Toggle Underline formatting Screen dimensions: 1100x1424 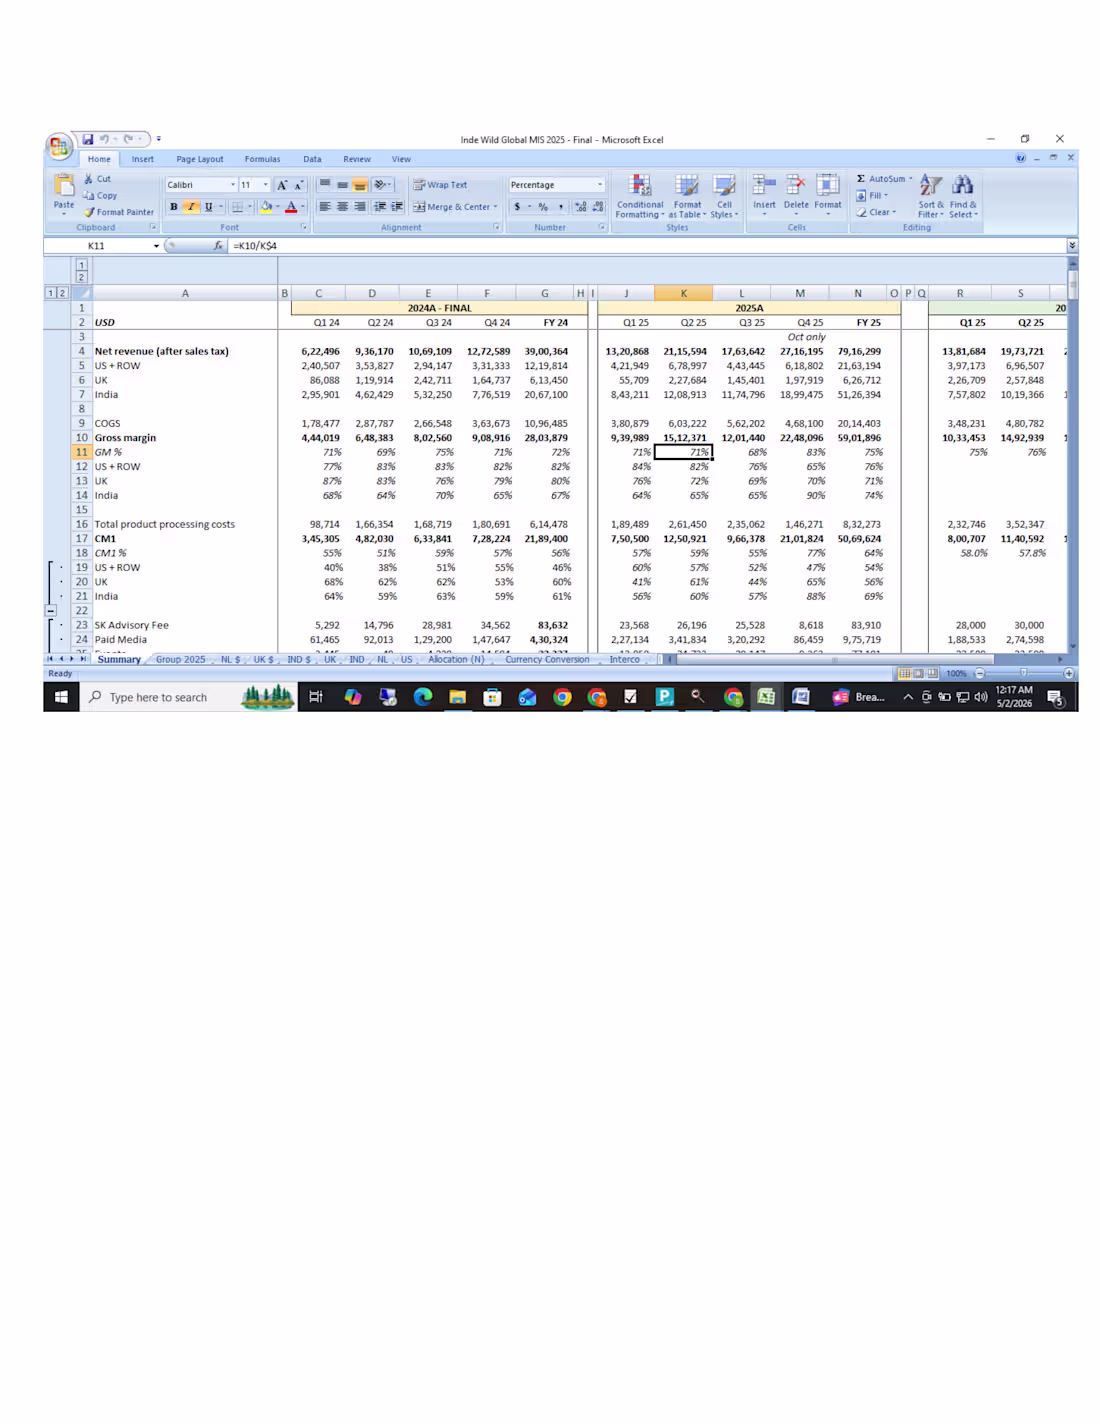[208, 207]
